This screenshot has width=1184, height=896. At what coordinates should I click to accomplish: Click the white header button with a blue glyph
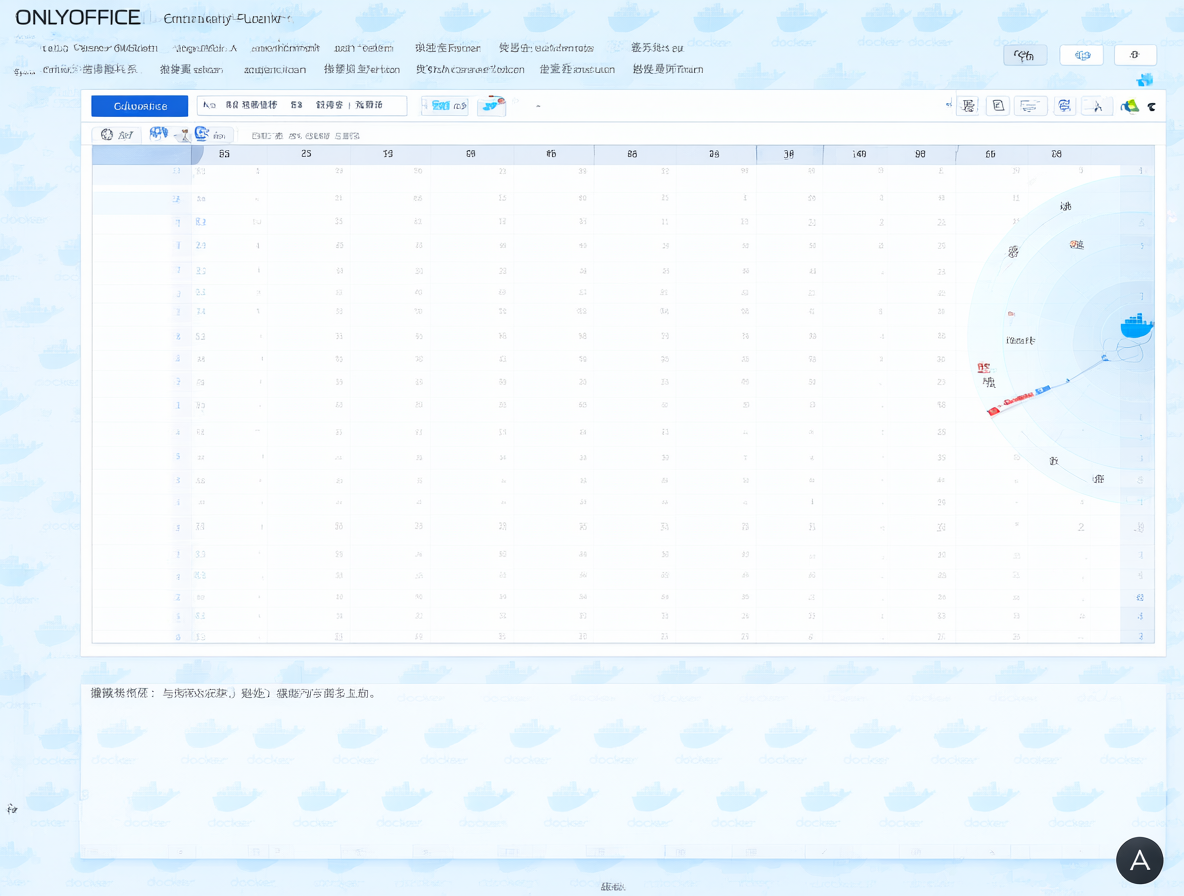point(1081,55)
